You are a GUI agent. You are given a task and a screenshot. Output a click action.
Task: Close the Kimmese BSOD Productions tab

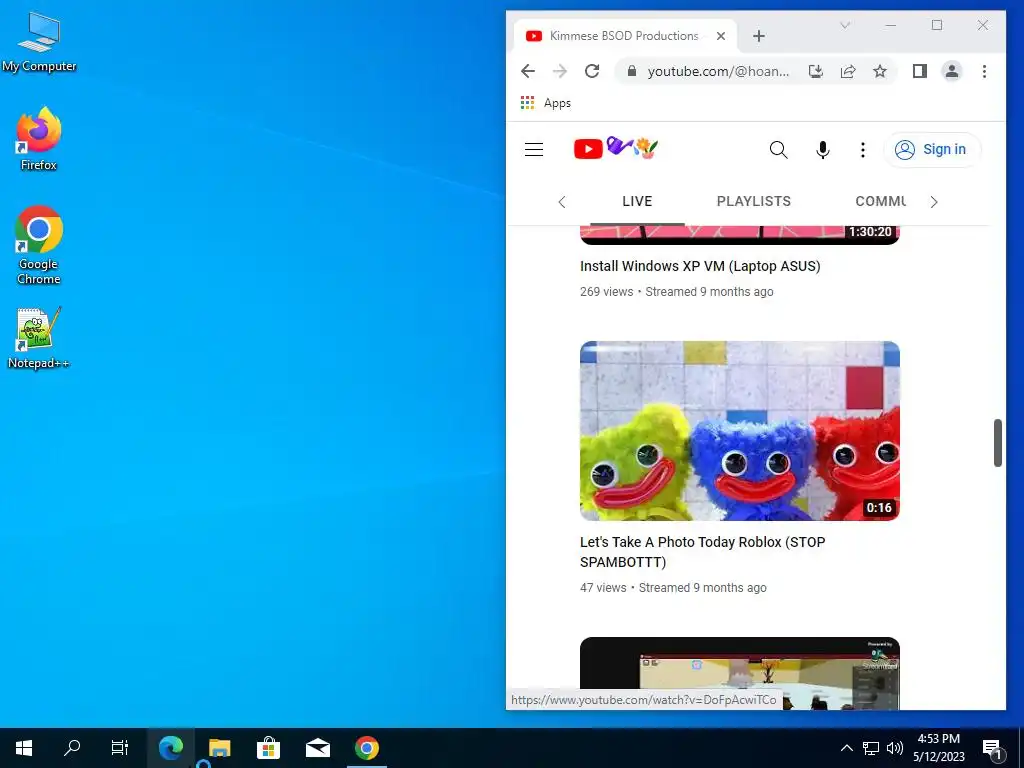click(x=721, y=36)
